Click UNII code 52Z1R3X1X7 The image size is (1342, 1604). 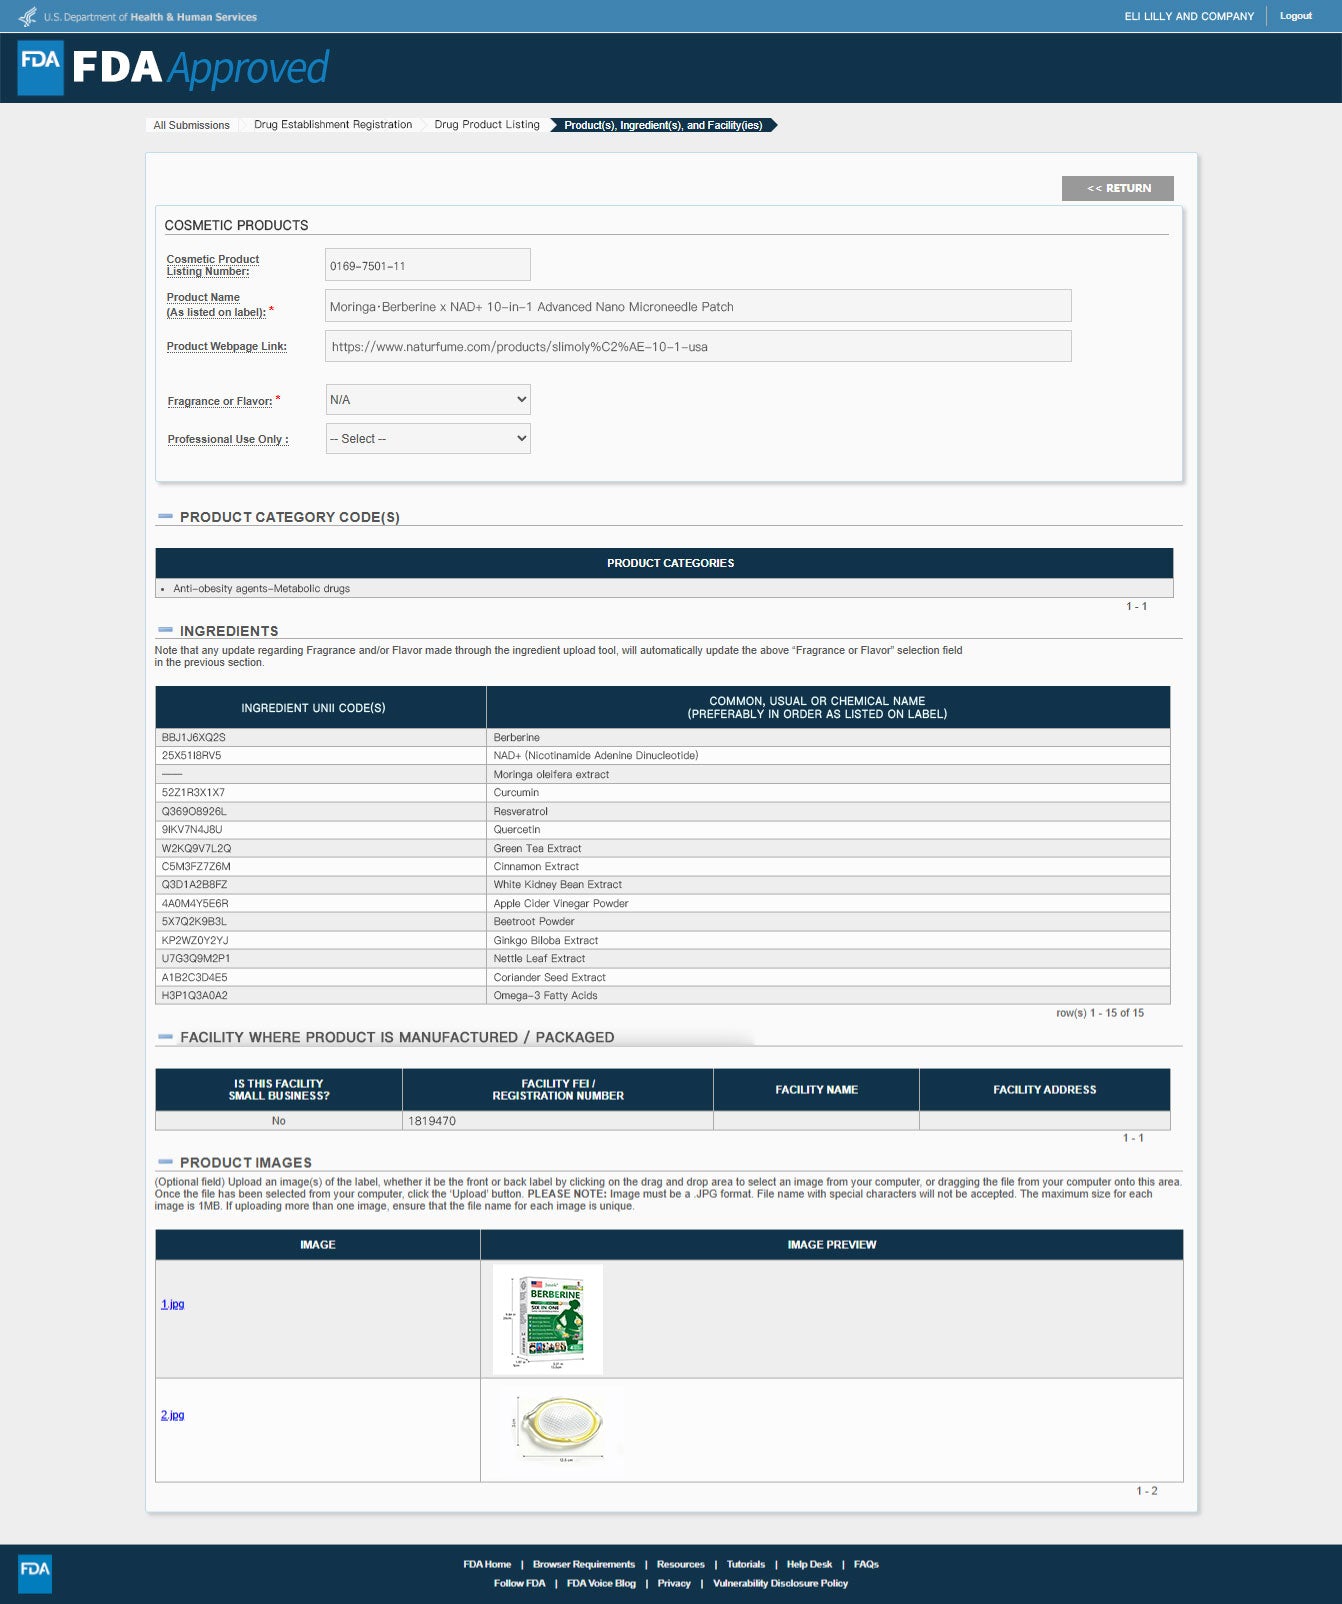tap(193, 793)
